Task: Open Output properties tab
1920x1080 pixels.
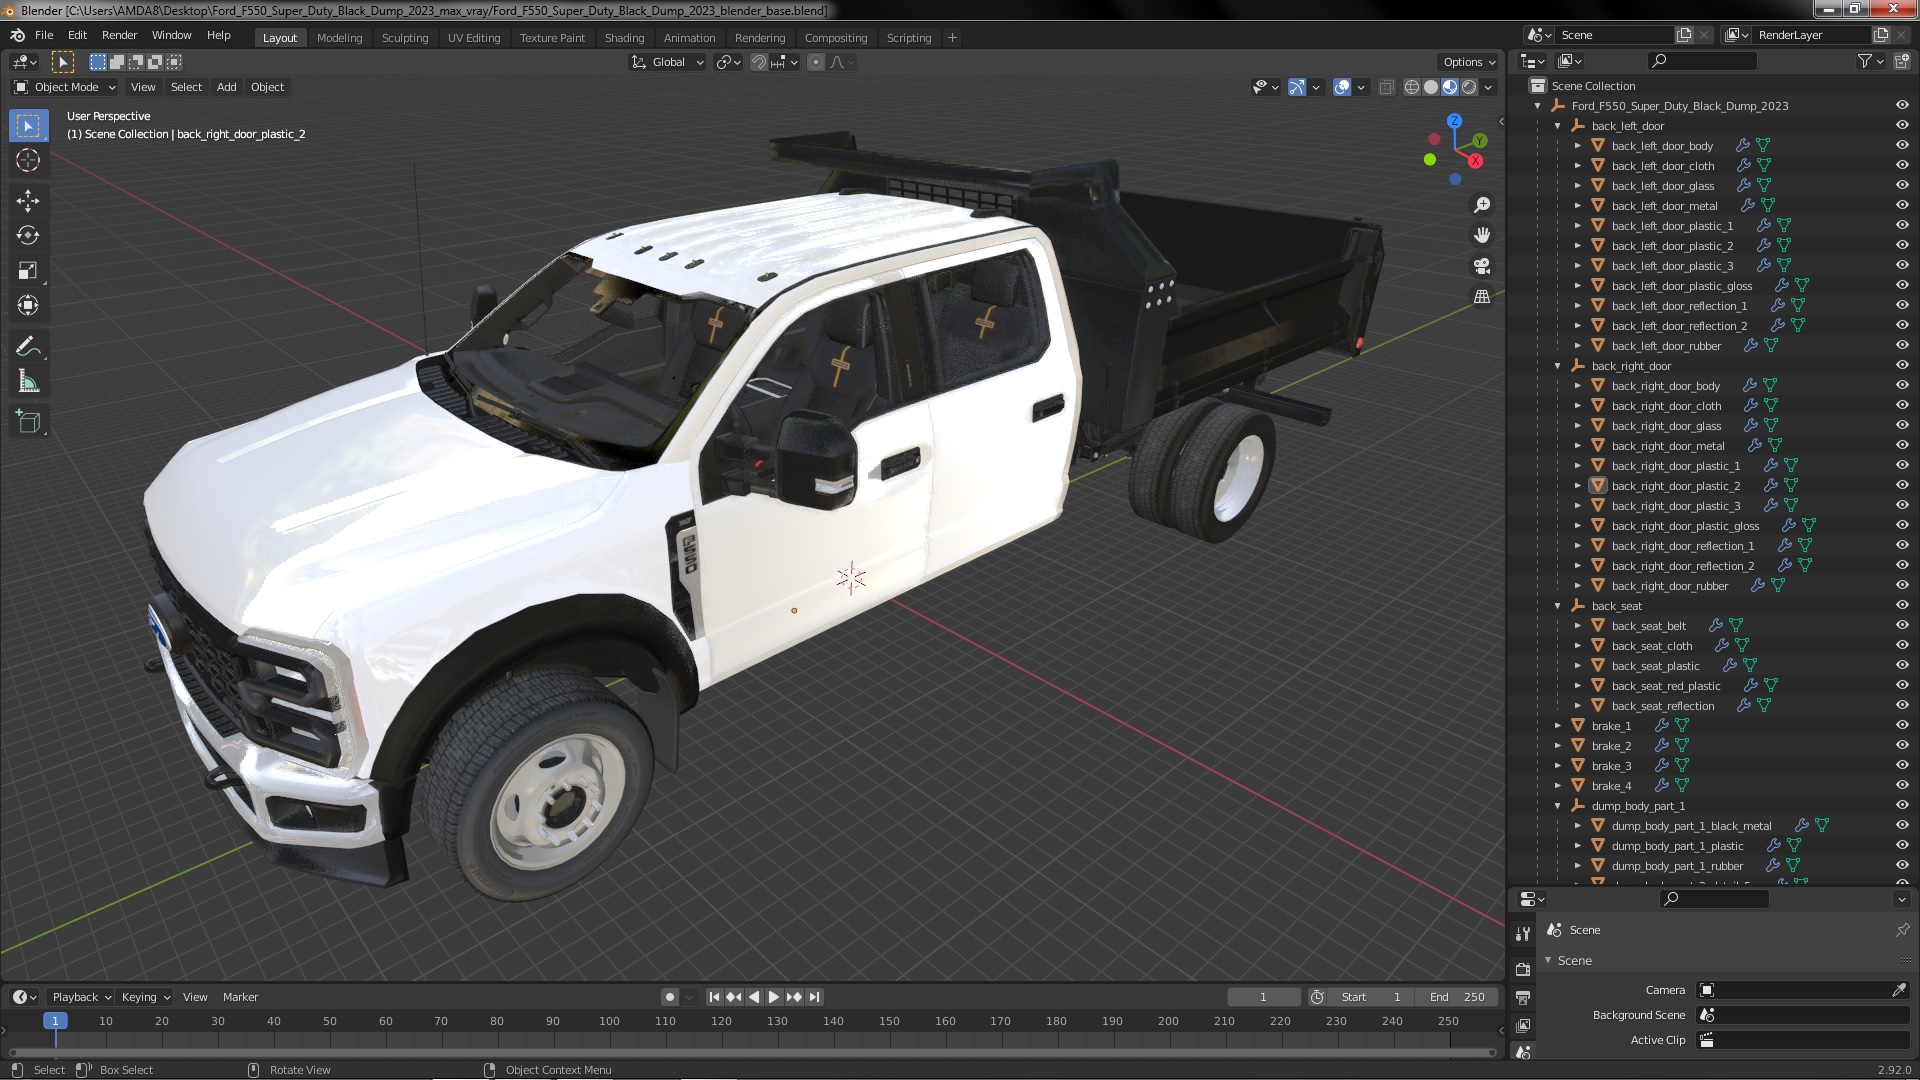Action: pos(1523,998)
